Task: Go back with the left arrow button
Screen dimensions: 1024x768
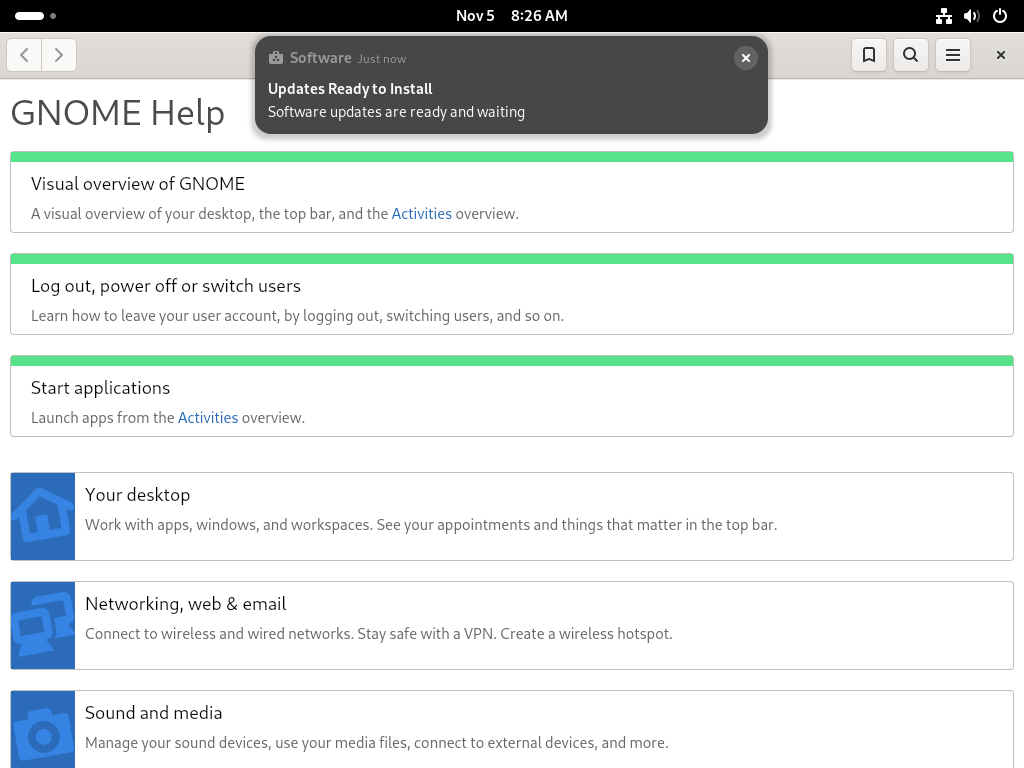Action: click(x=24, y=55)
